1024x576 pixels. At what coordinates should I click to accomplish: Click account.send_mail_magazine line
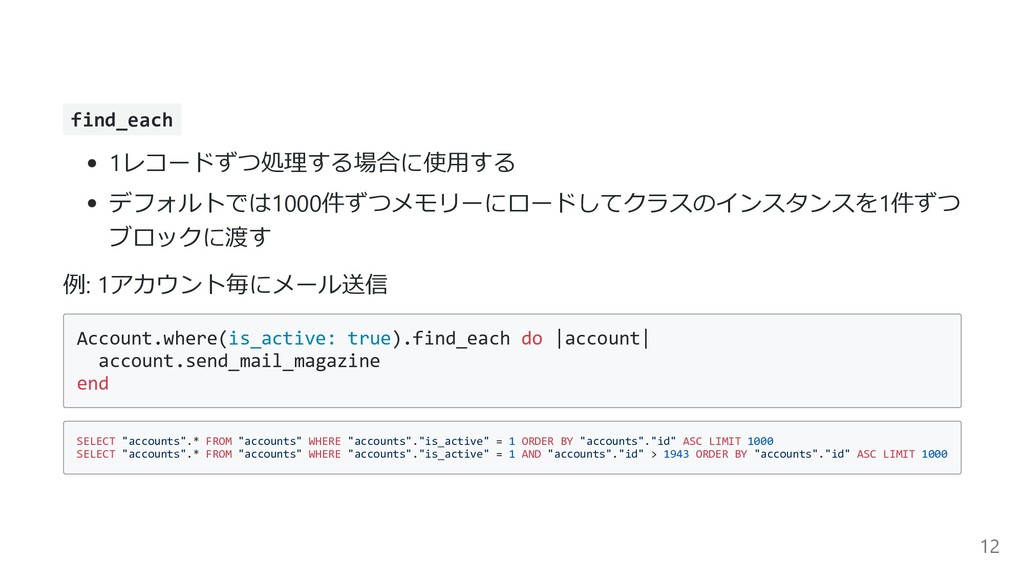[239, 361]
